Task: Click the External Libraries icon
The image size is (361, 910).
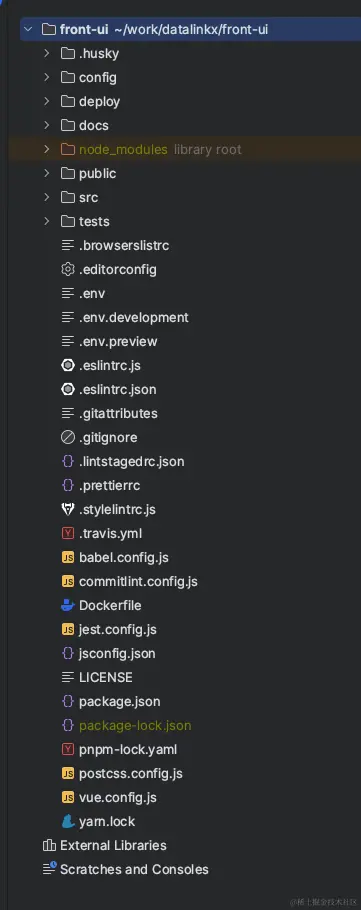Action: (49, 846)
